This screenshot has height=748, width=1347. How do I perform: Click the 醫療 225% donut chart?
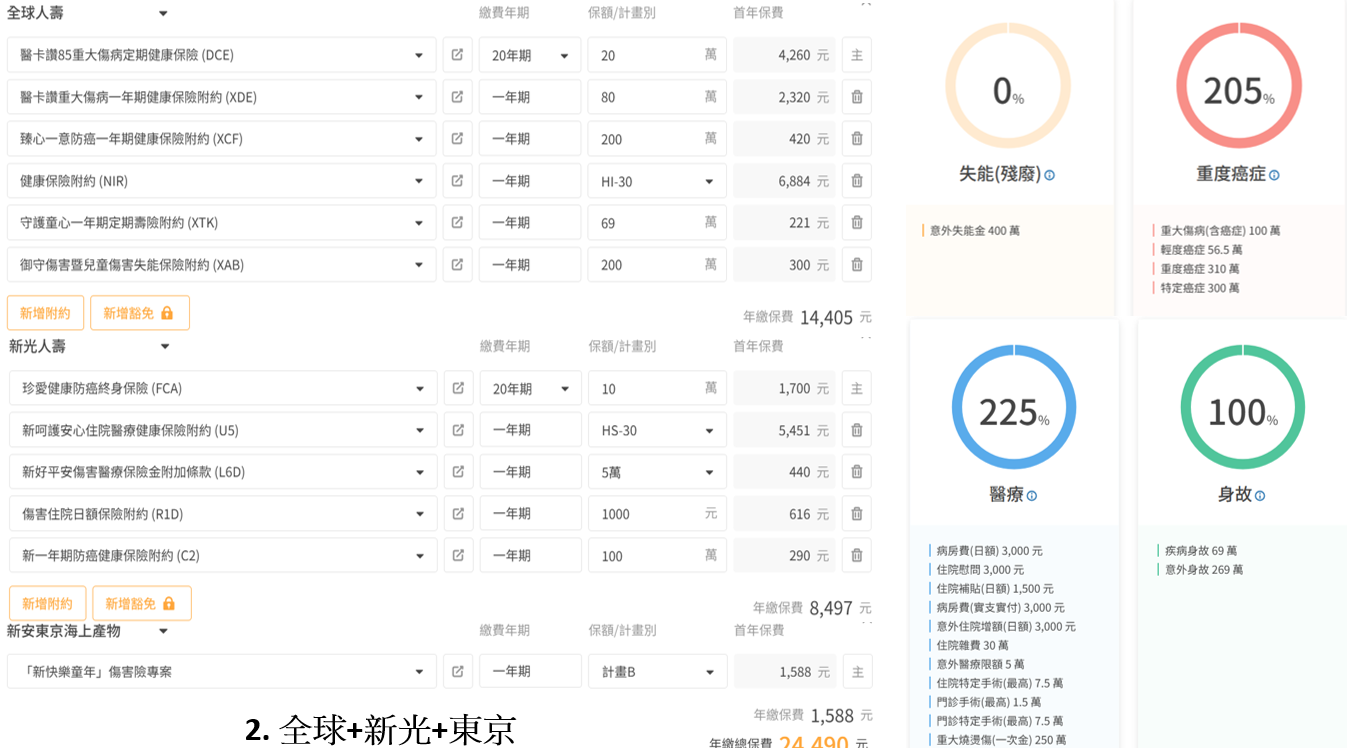pos(1014,407)
